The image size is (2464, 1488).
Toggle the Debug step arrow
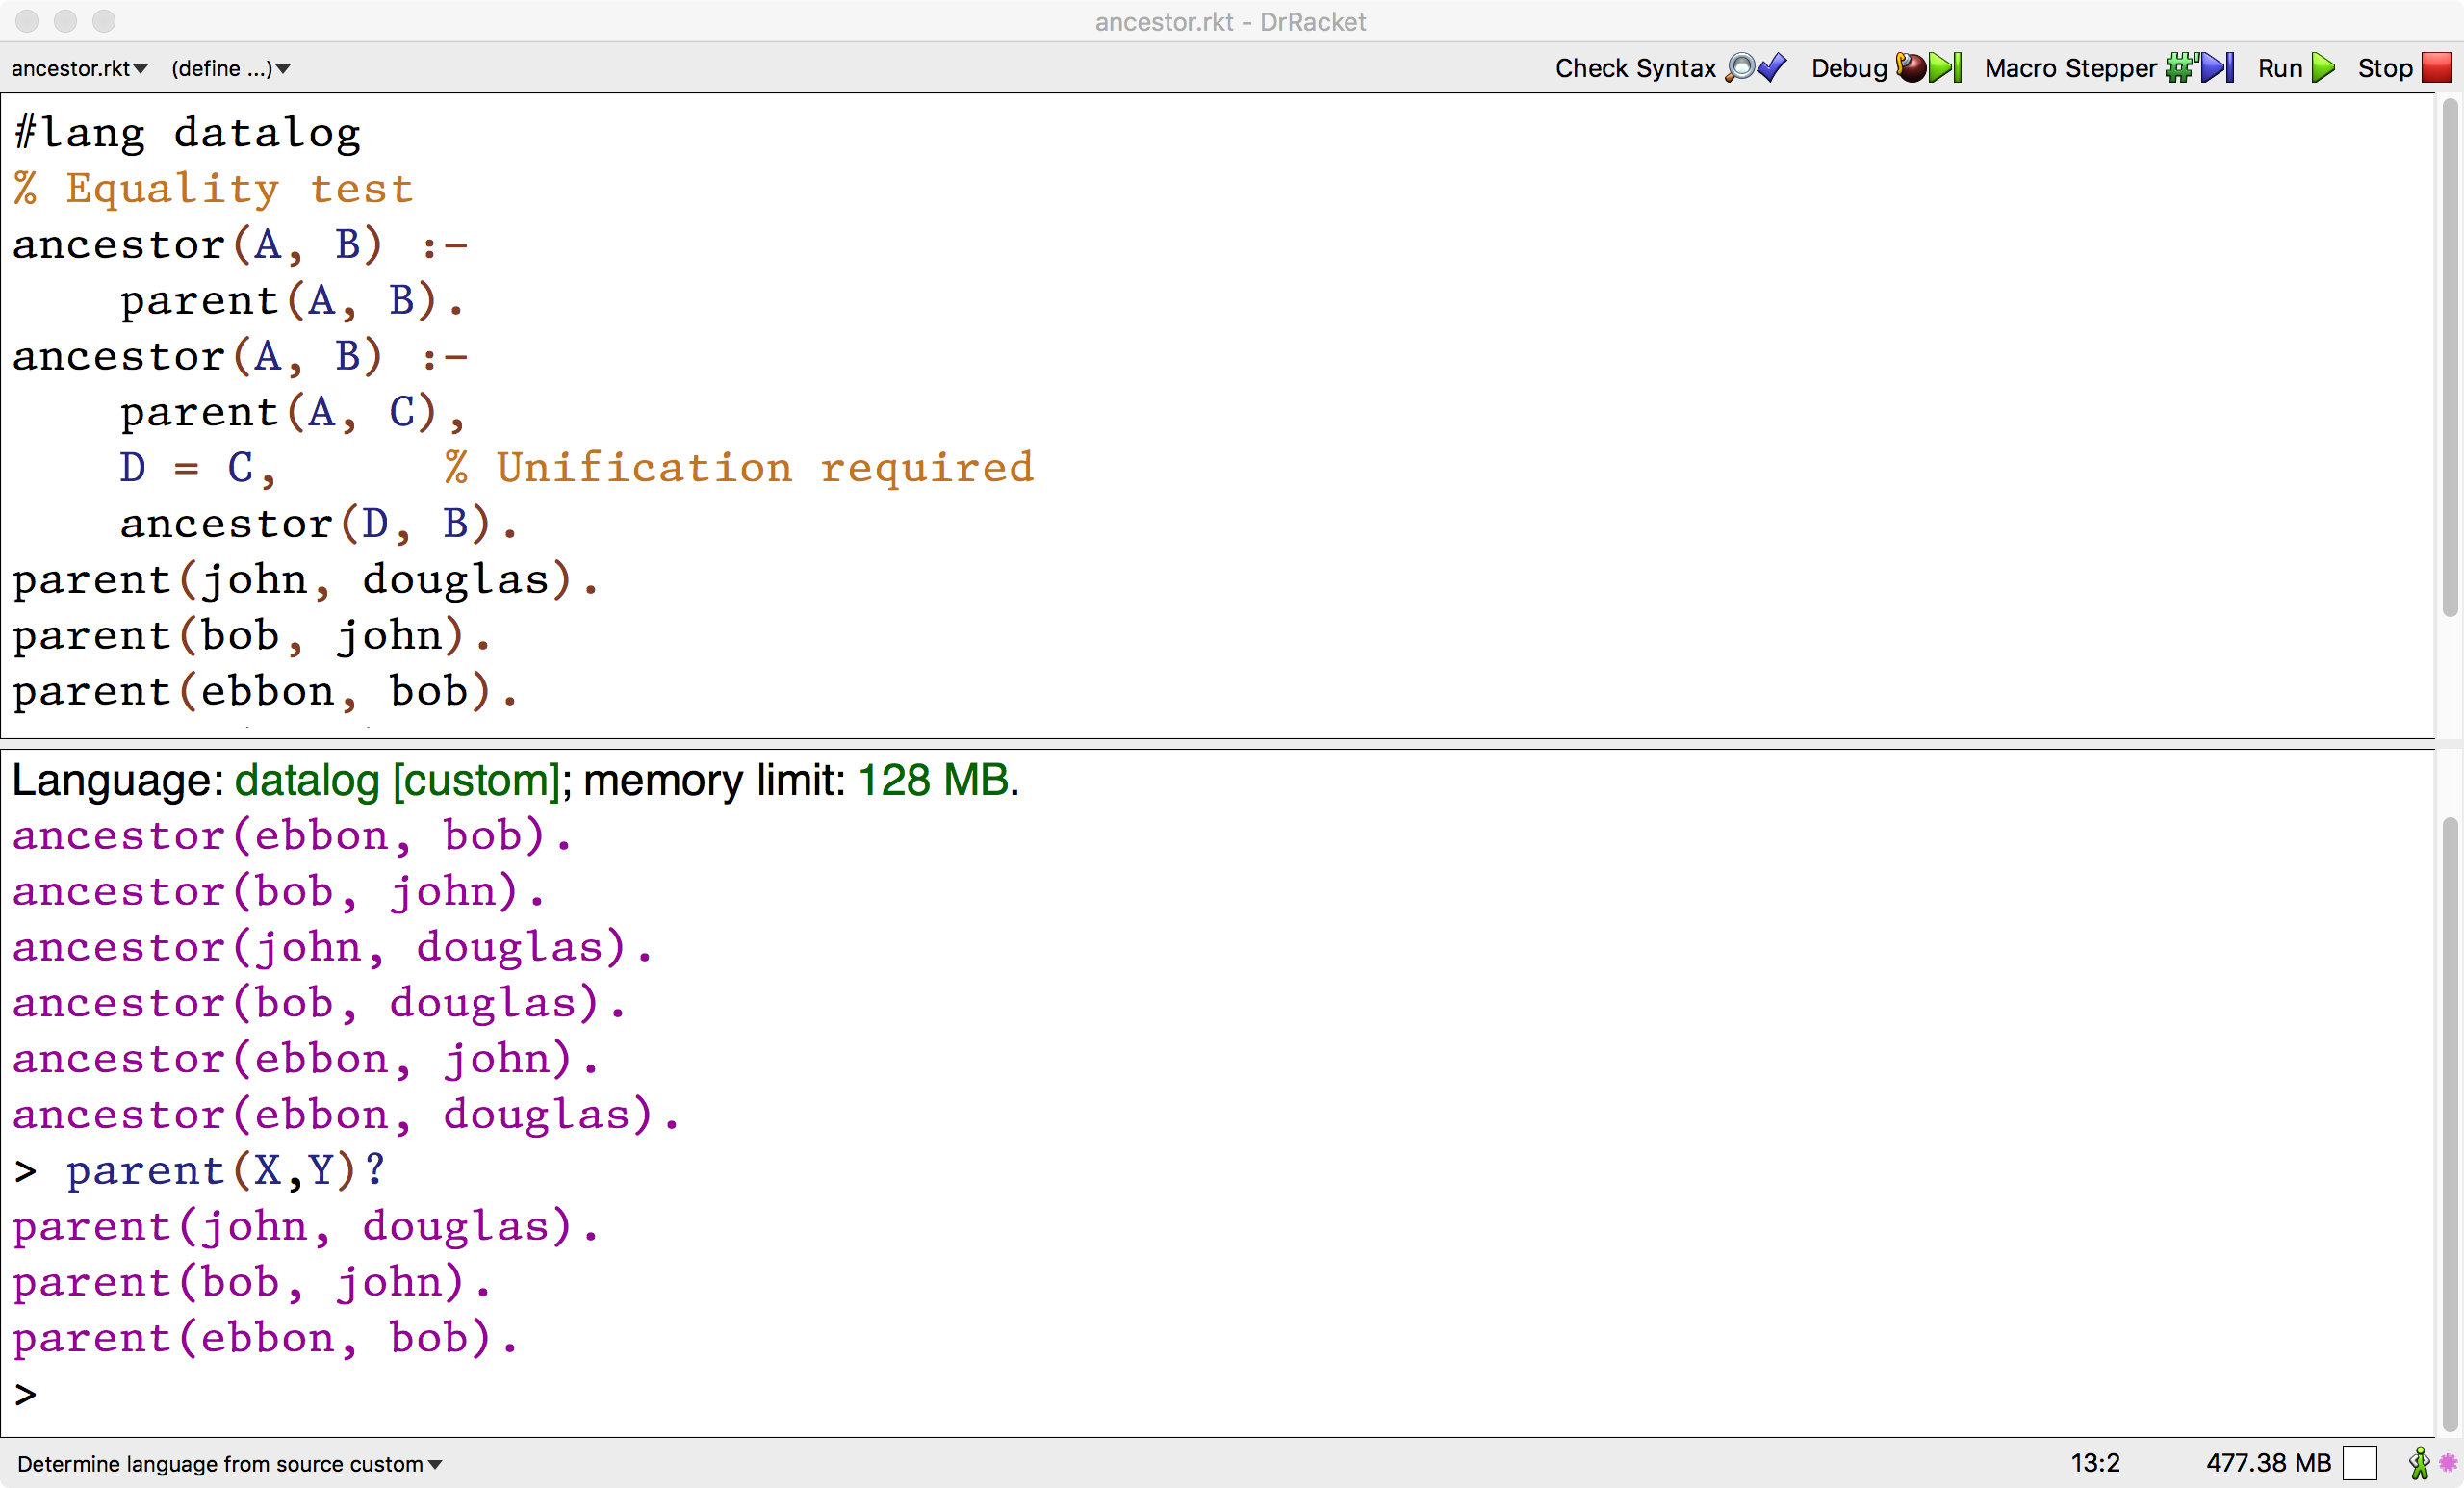click(1946, 68)
